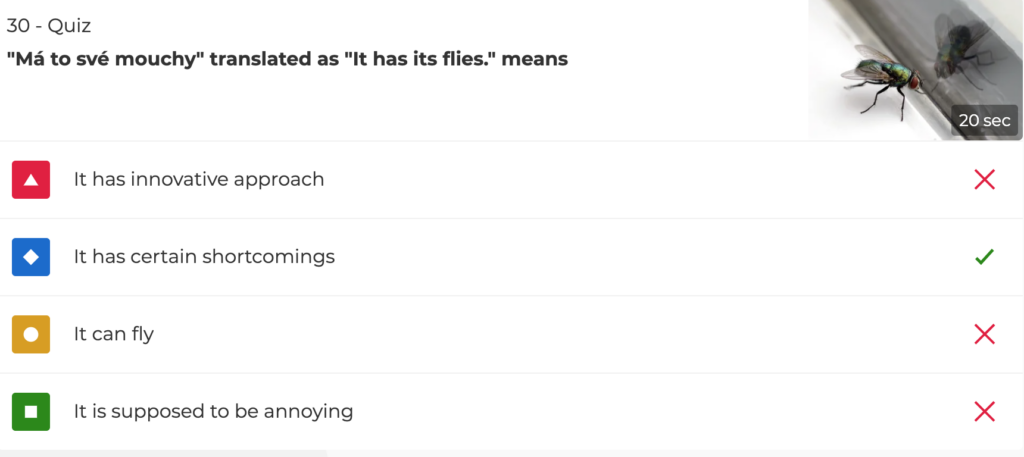Screen dimensions: 1024x457
Task: Click the green square answer icon
Action: pos(31,412)
